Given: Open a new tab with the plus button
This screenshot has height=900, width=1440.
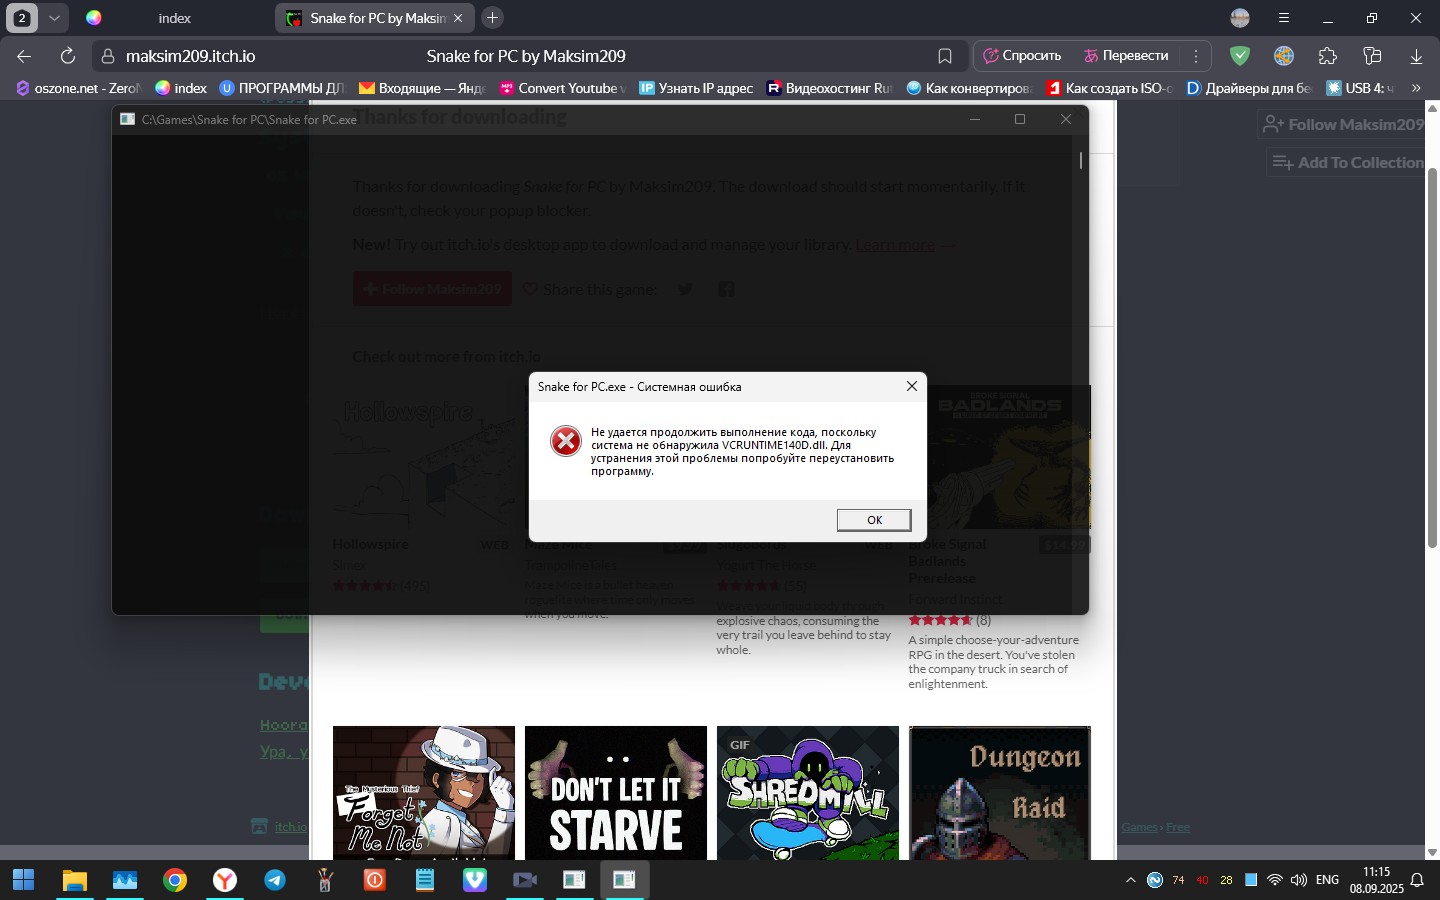Looking at the screenshot, I should click(492, 18).
